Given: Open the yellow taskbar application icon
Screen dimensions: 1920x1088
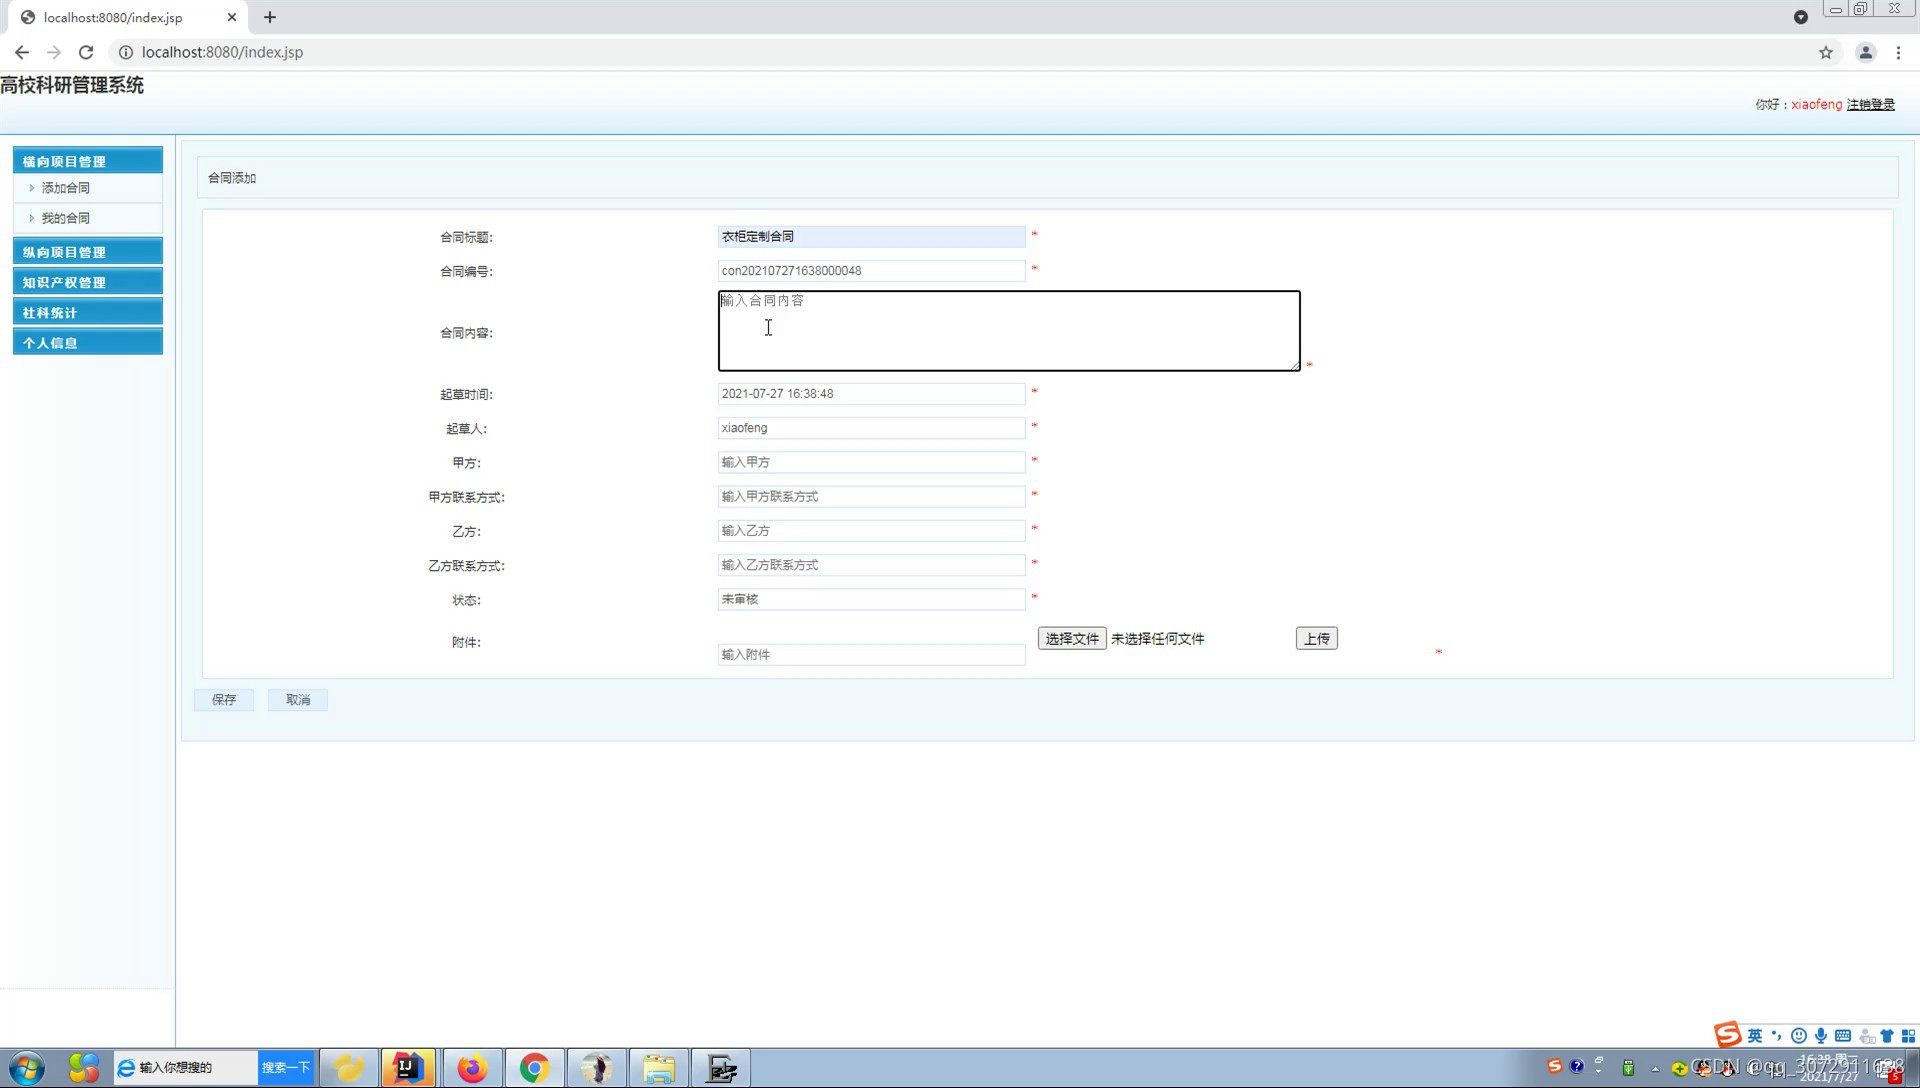Looking at the screenshot, I should pos(348,1068).
